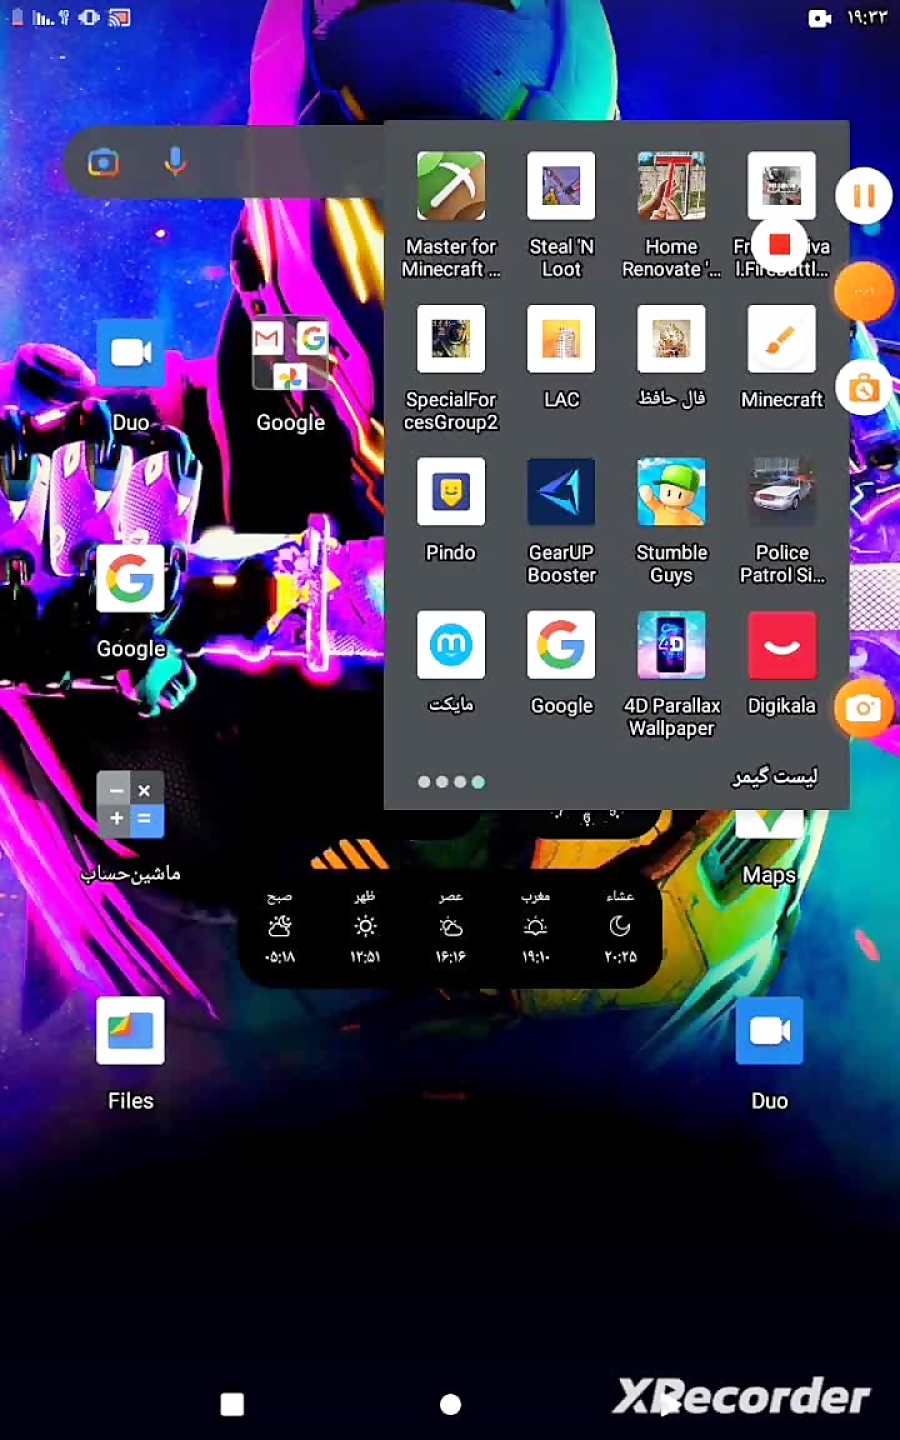Tap the screen cast status icon
Viewport: 900px width, 1440px height.
[120, 18]
